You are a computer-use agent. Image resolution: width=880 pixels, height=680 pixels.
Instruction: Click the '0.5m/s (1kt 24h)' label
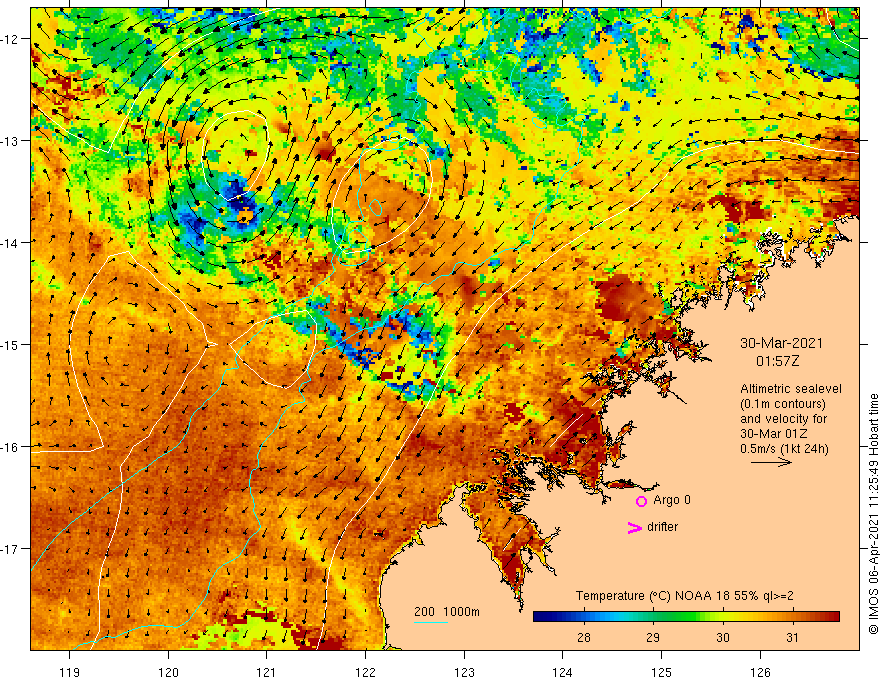click(784, 449)
